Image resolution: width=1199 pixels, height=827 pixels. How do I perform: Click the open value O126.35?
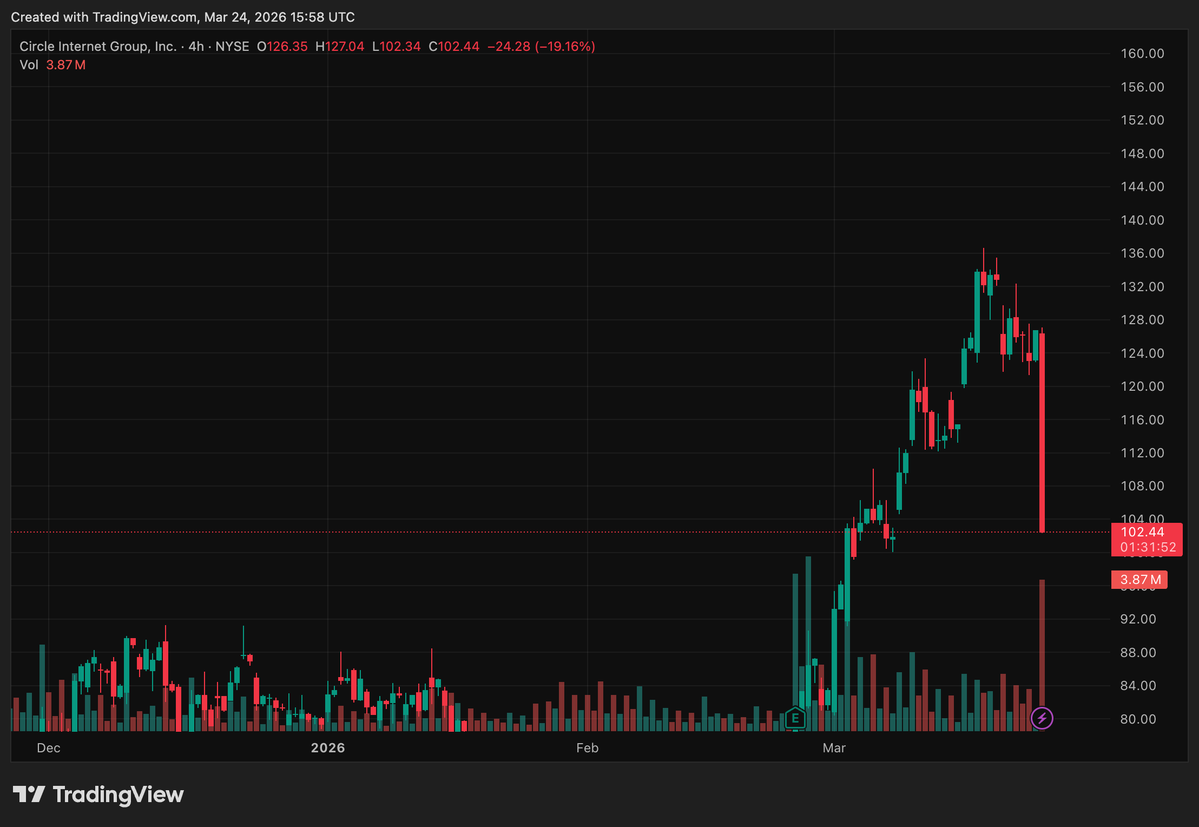(282, 47)
